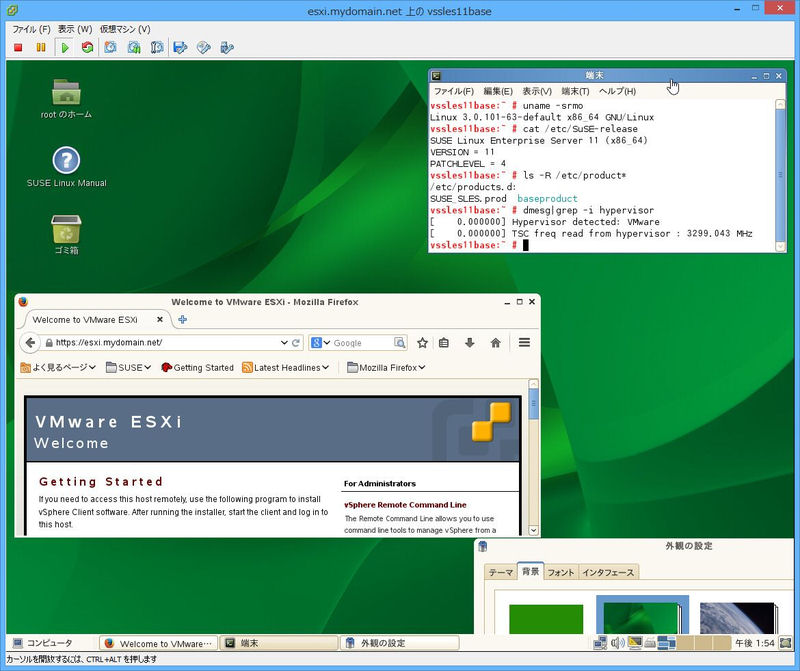Open terminal 端末(T) menu
The width and height of the screenshot is (800, 671).
coord(575,91)
